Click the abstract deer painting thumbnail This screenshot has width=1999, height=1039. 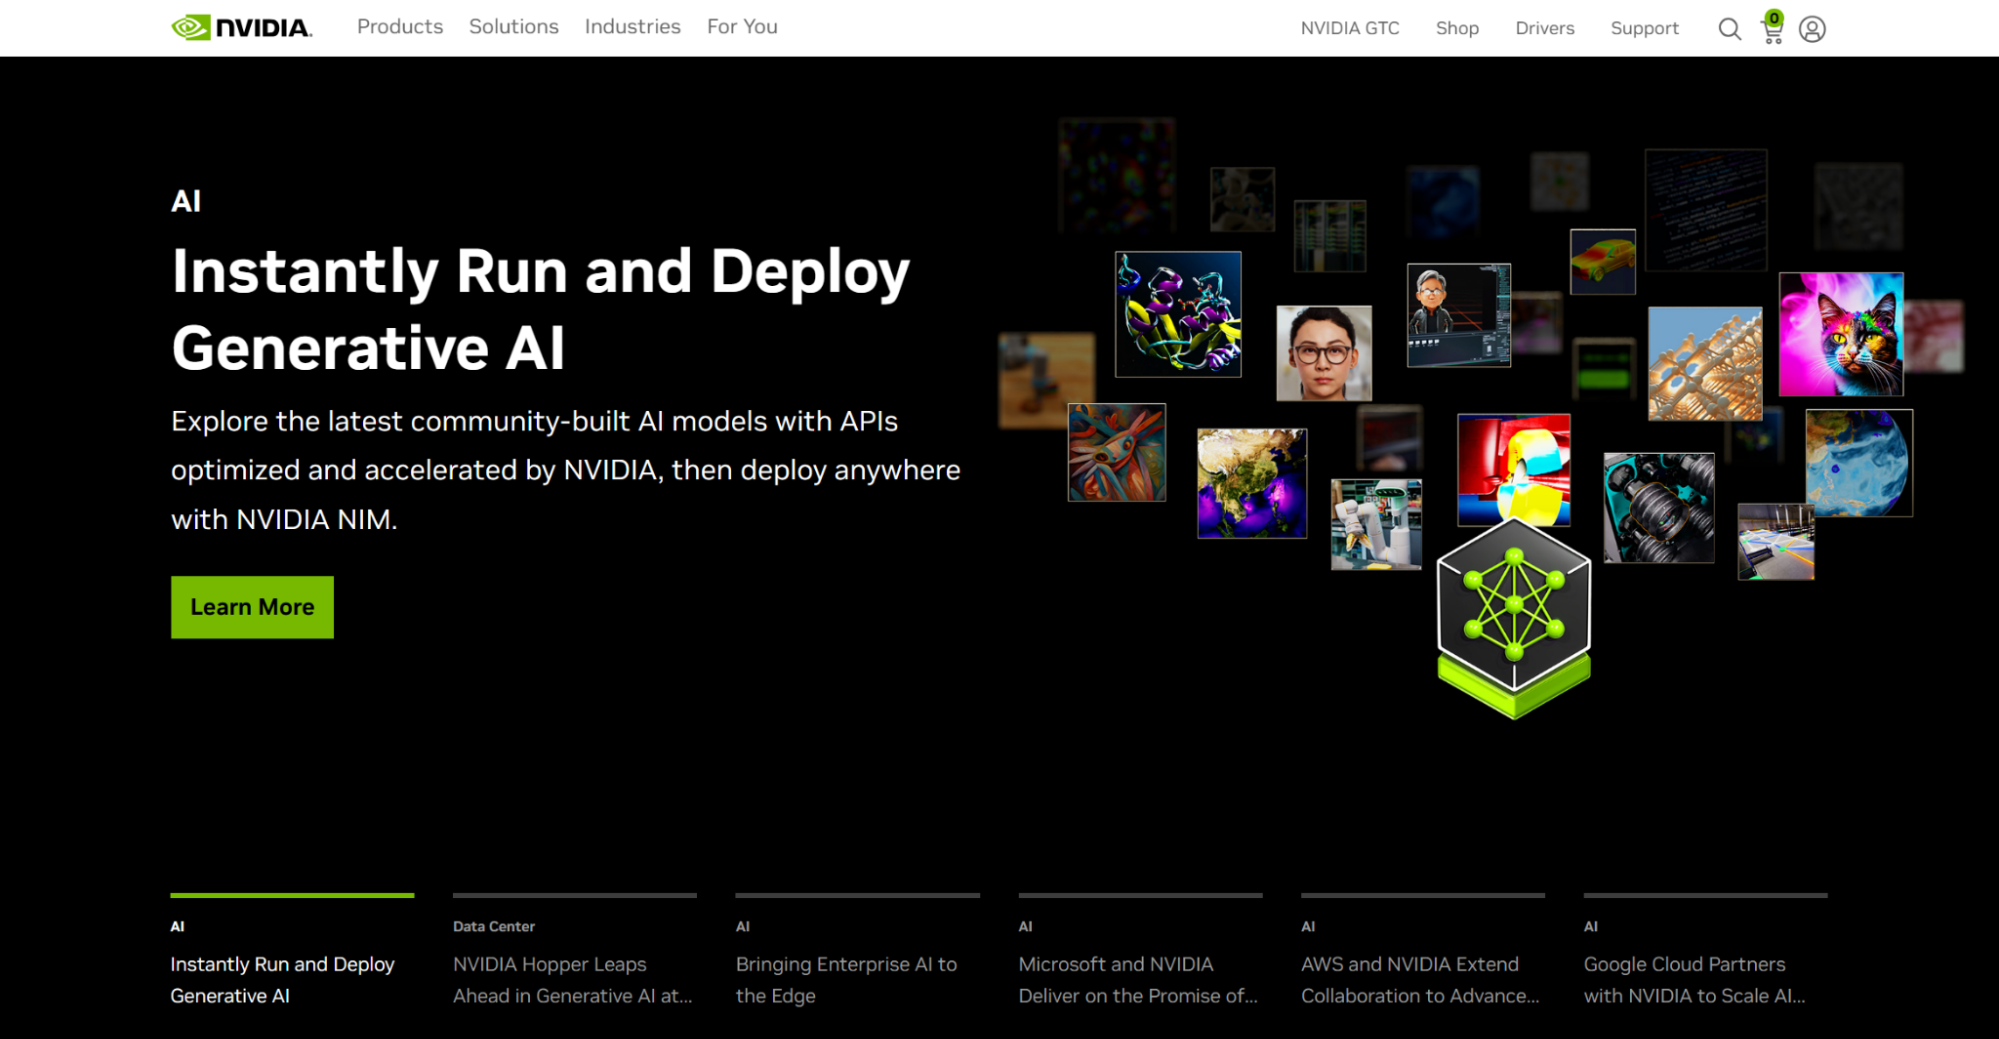click(1117, 452)
